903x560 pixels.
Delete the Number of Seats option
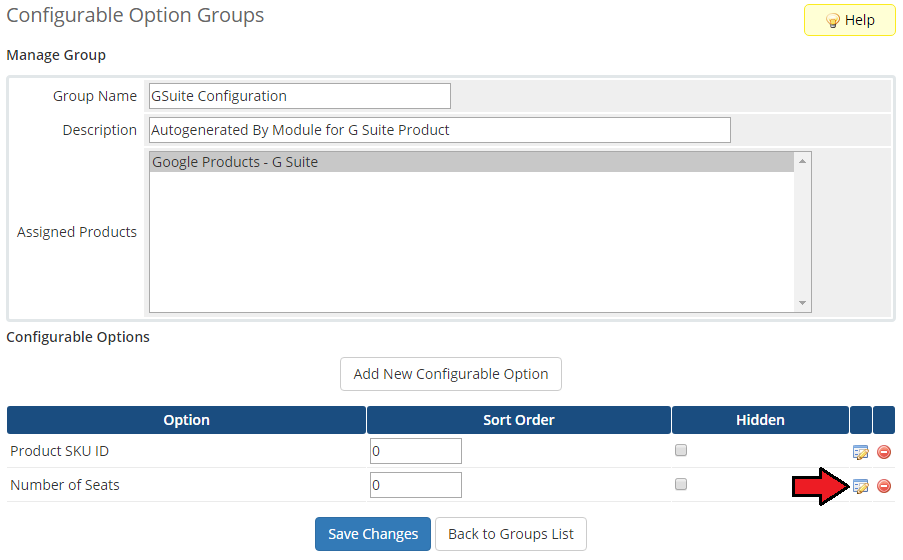884,486
